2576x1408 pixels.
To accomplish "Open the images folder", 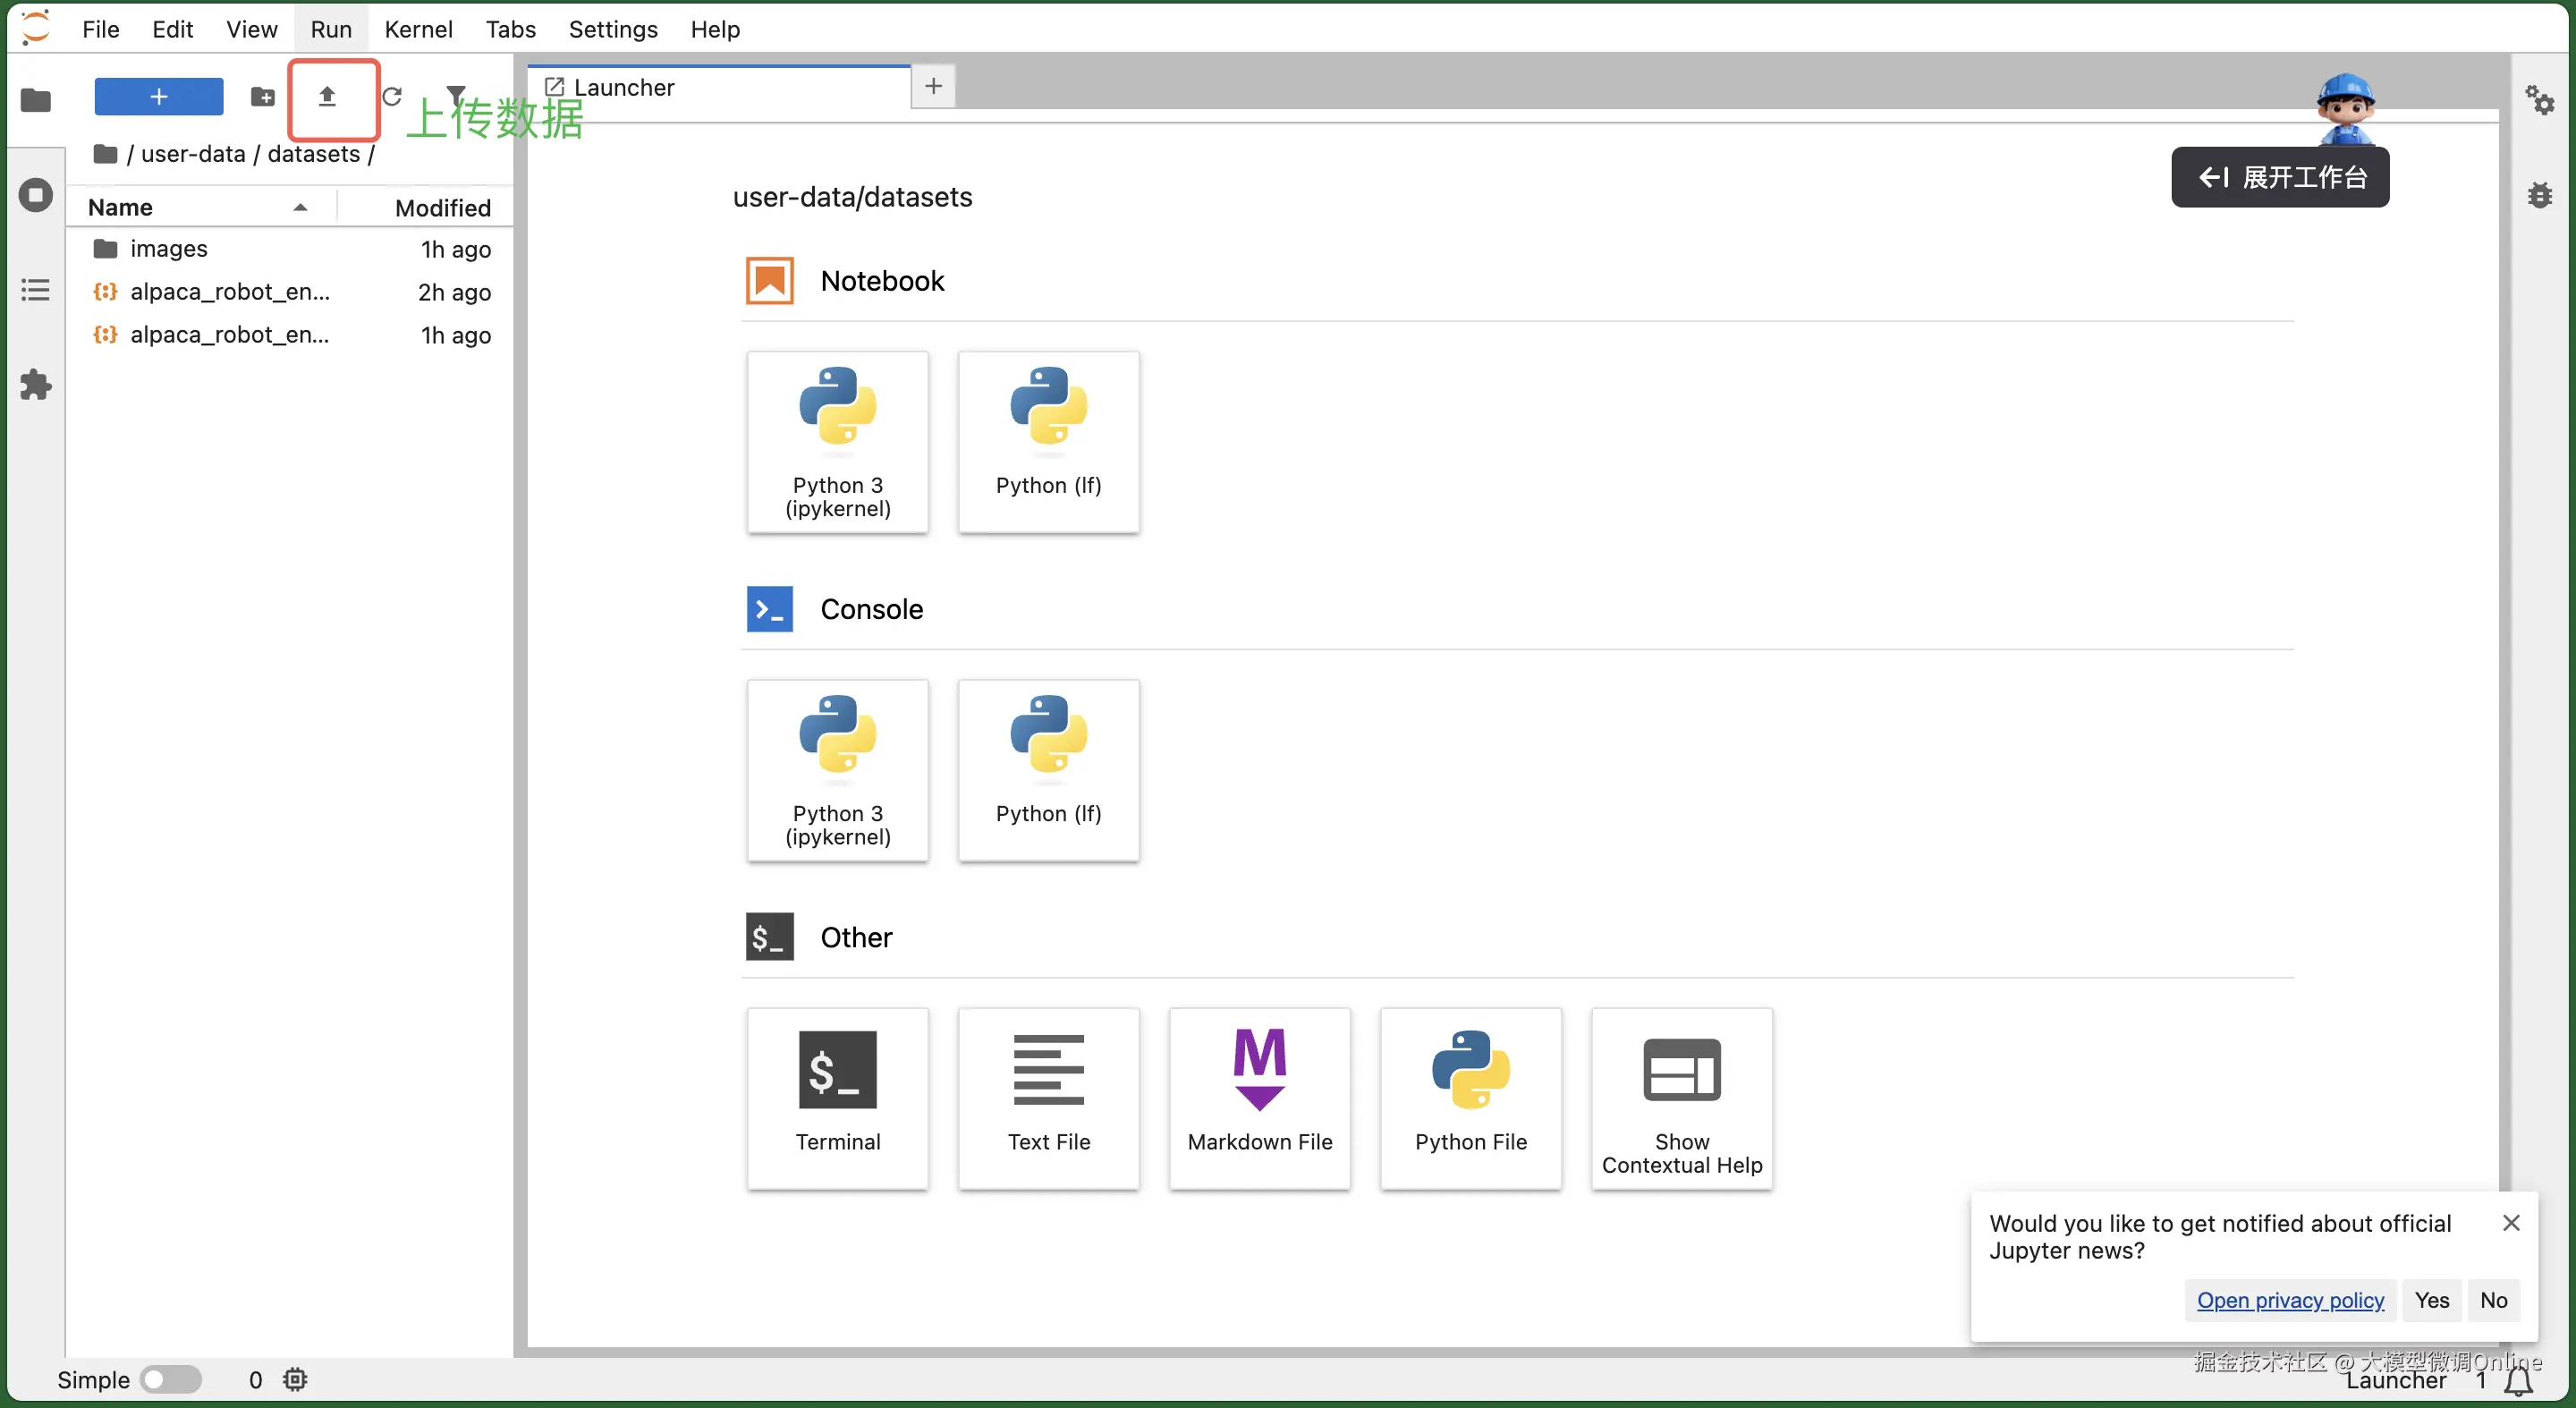I will pyautogui.click(x=168, y=248).
